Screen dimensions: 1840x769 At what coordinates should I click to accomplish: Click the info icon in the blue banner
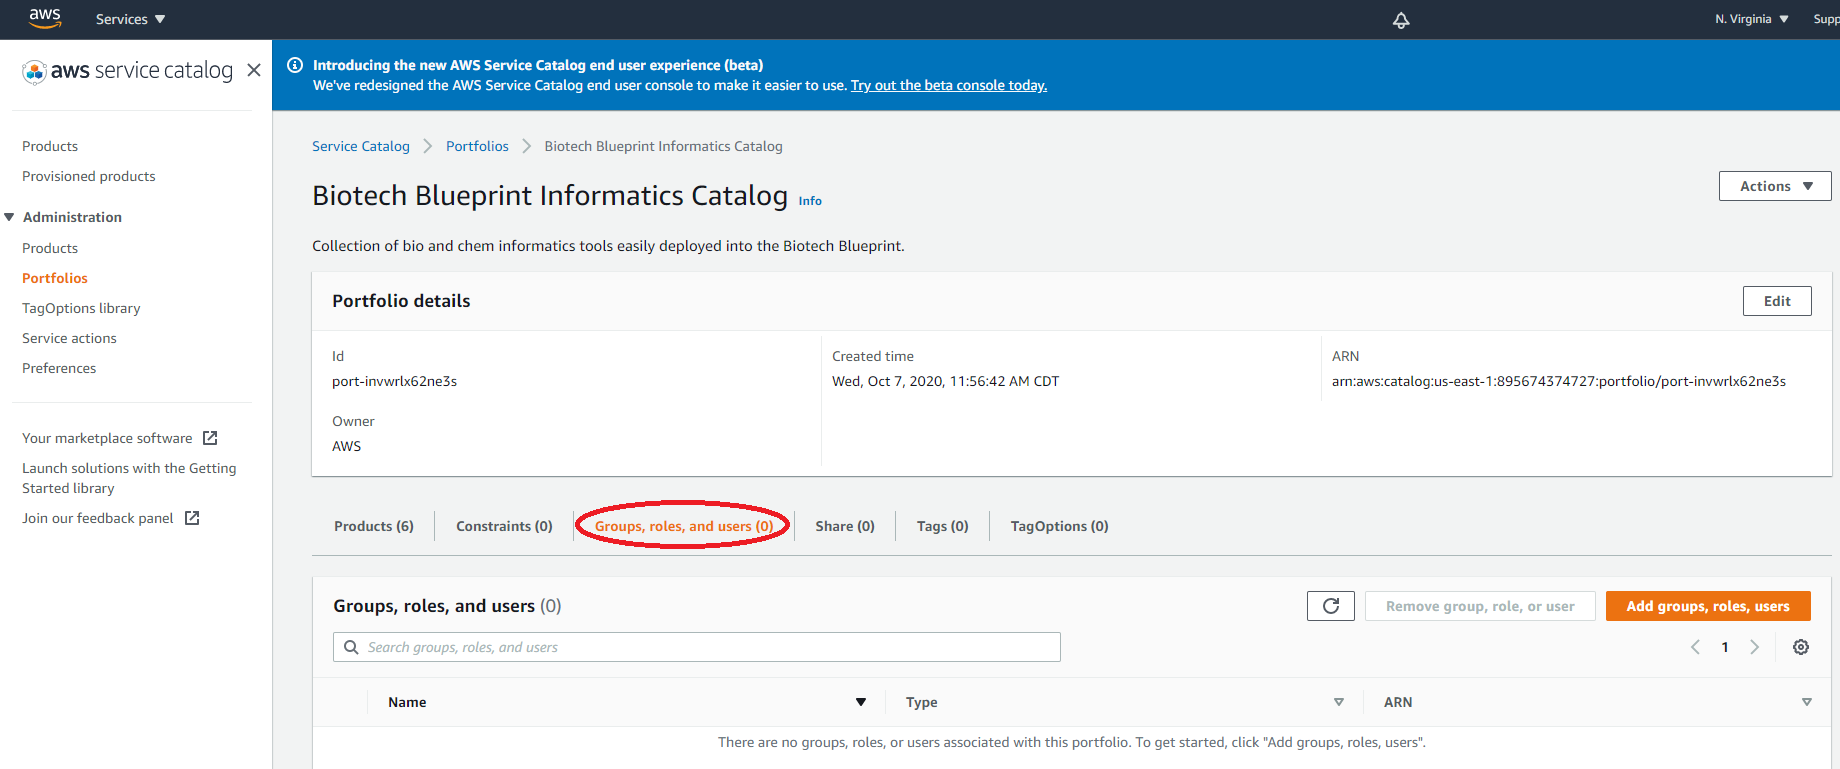coord(295,65)
